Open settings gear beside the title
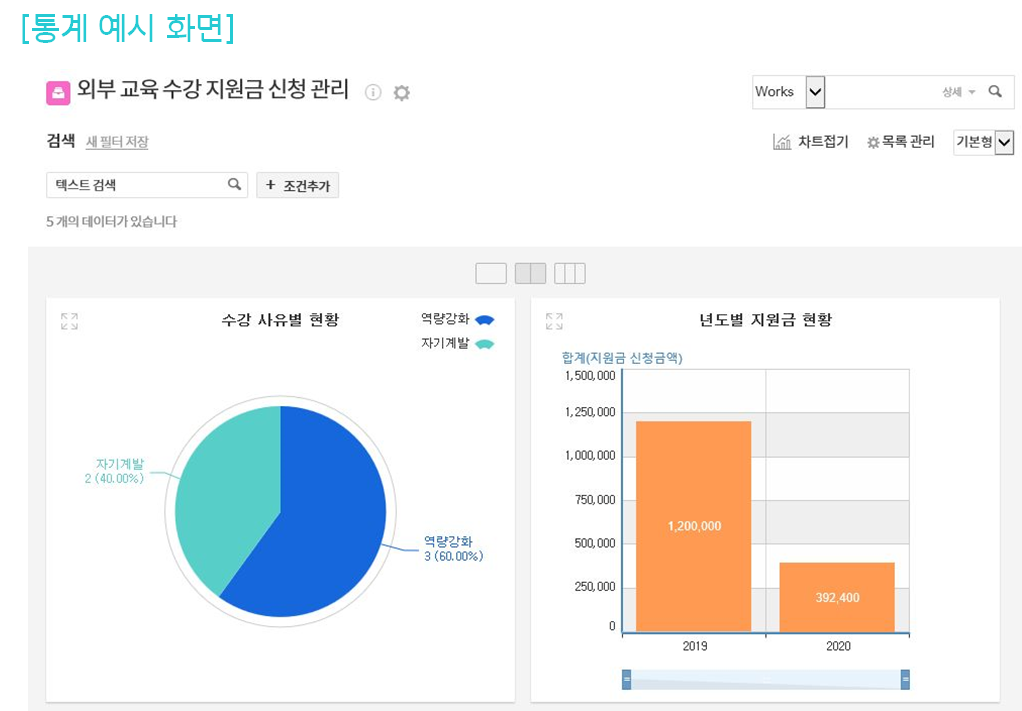Viewport: 1022px width, 711px height. 402,93
